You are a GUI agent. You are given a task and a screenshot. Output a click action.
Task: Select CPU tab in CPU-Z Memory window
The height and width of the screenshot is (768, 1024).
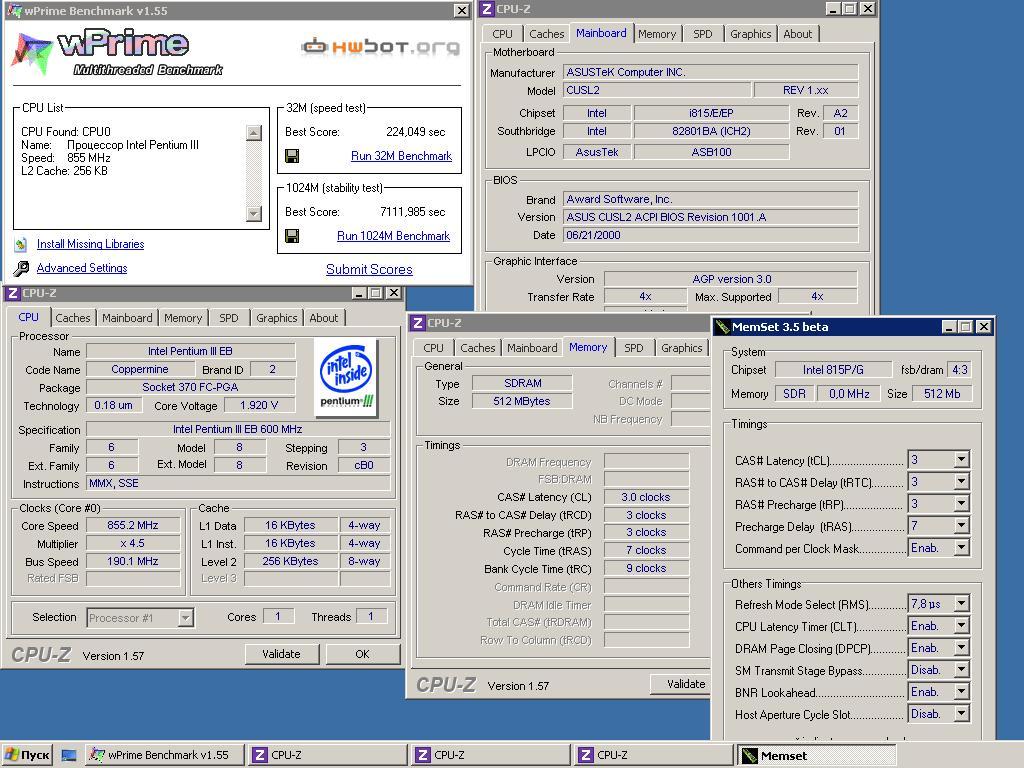[x=433, y=348]
